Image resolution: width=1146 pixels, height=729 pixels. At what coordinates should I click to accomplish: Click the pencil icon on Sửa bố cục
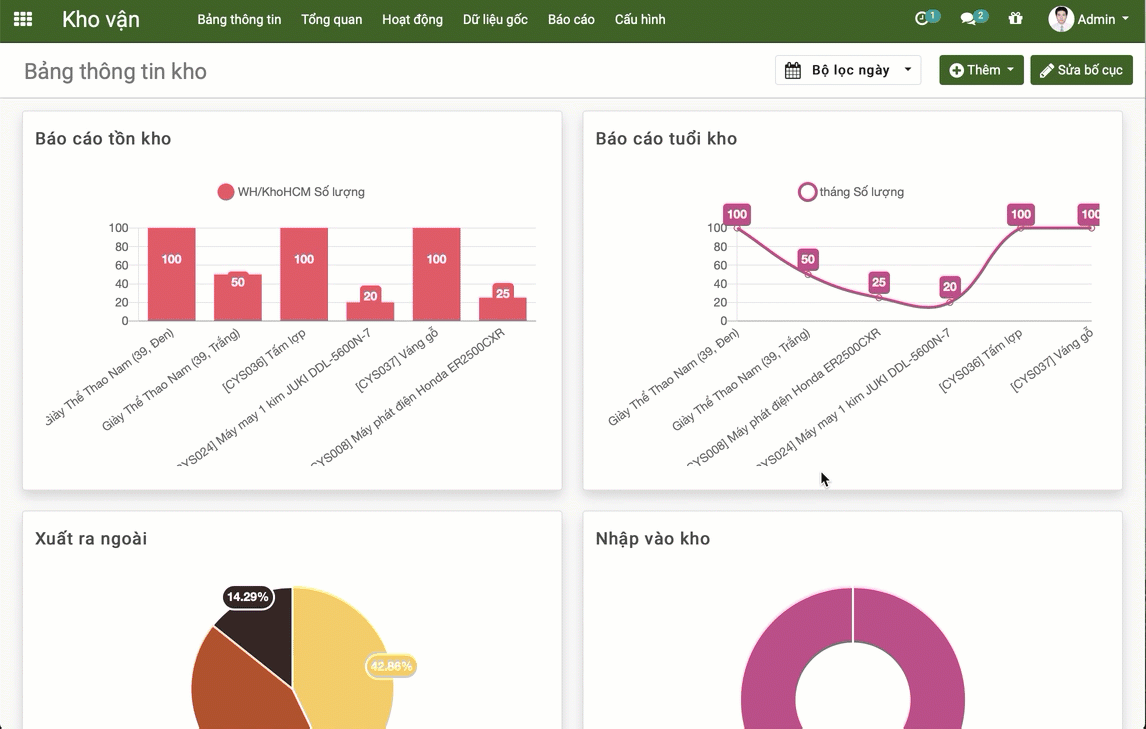[1047, 70]
